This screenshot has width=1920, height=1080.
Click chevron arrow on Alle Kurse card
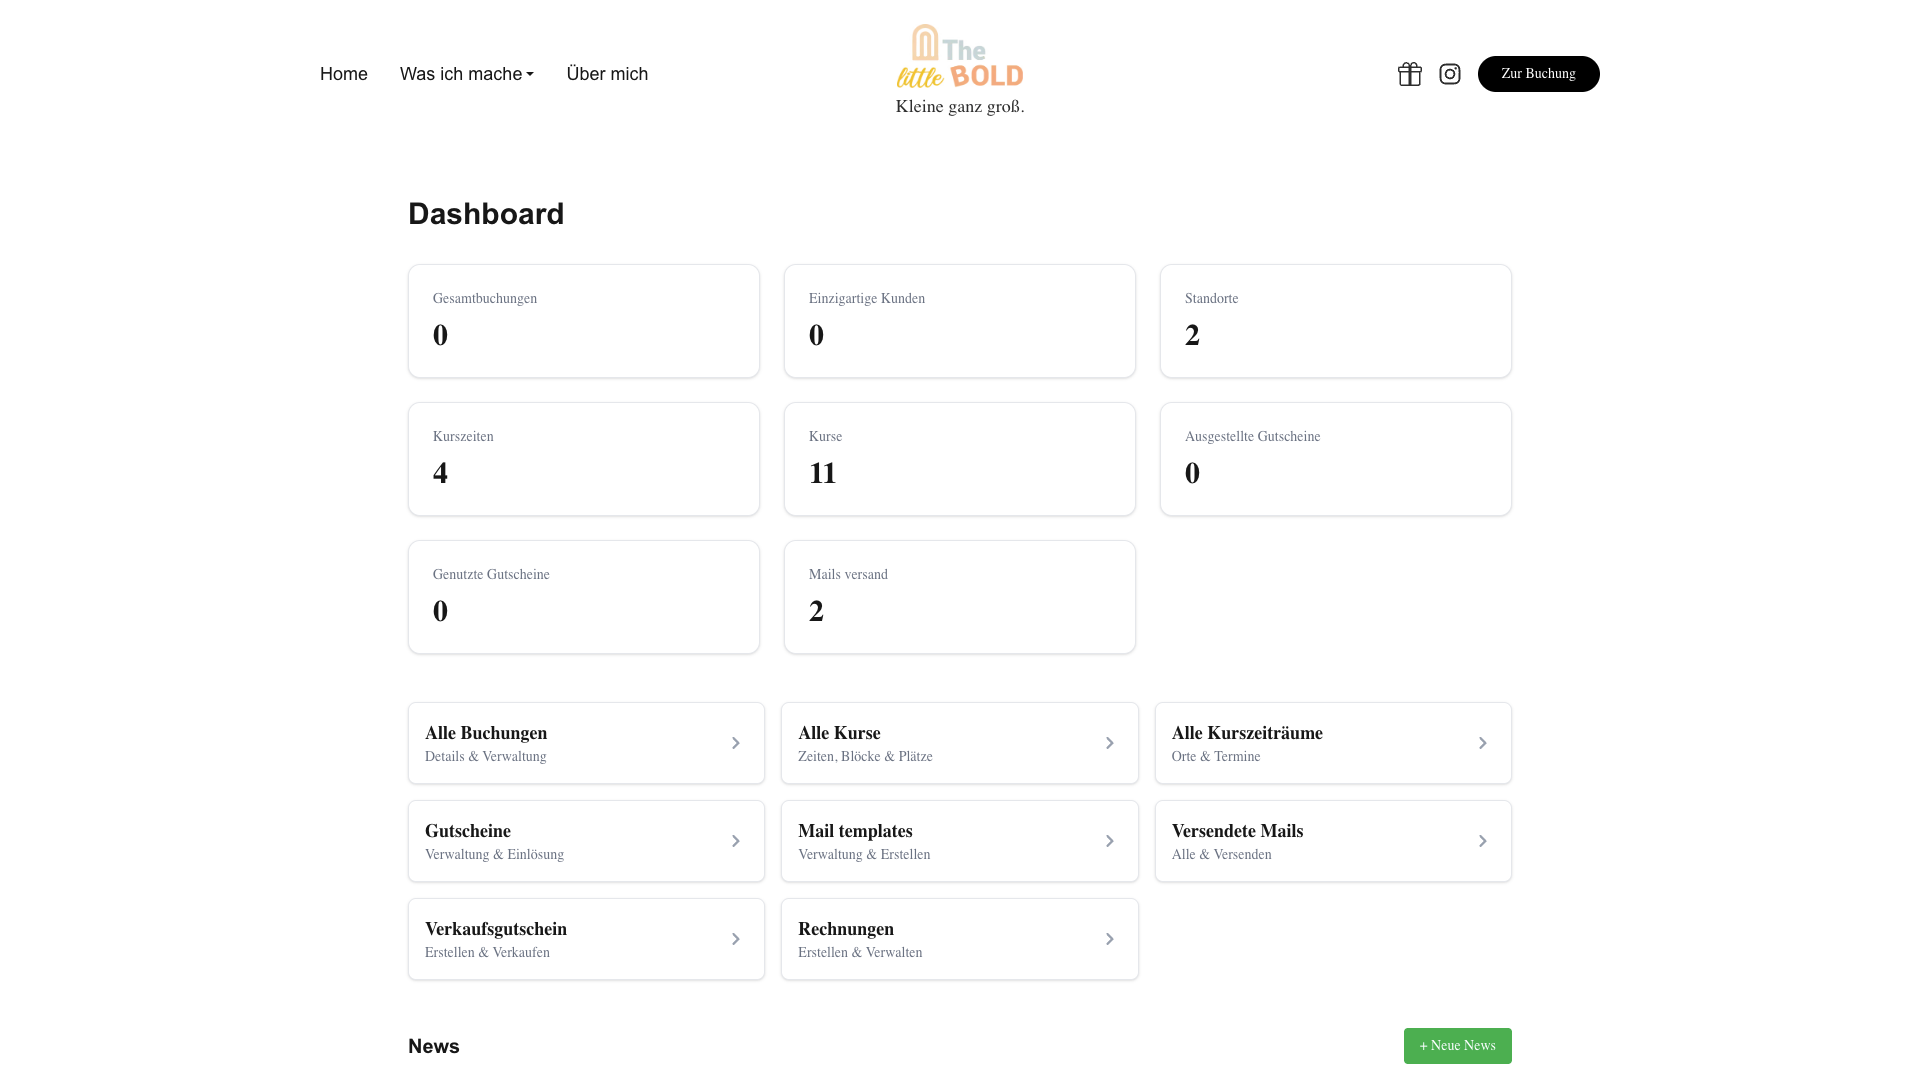[1109, 743]
